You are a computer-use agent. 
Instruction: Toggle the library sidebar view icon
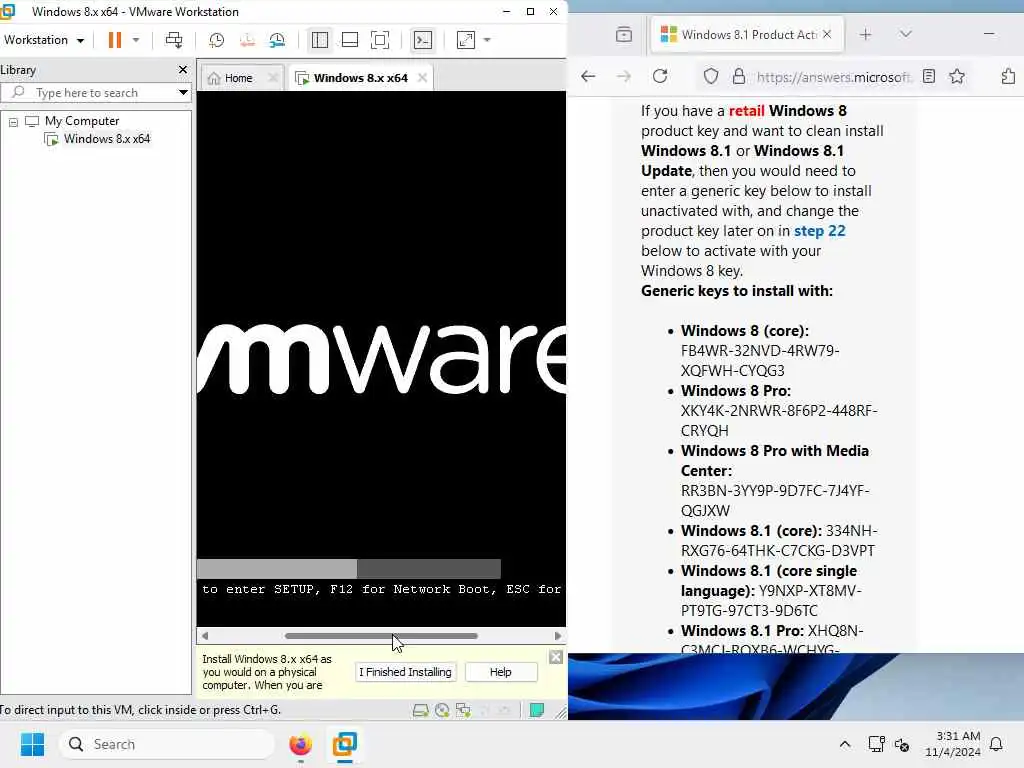[x=320, y=40]
